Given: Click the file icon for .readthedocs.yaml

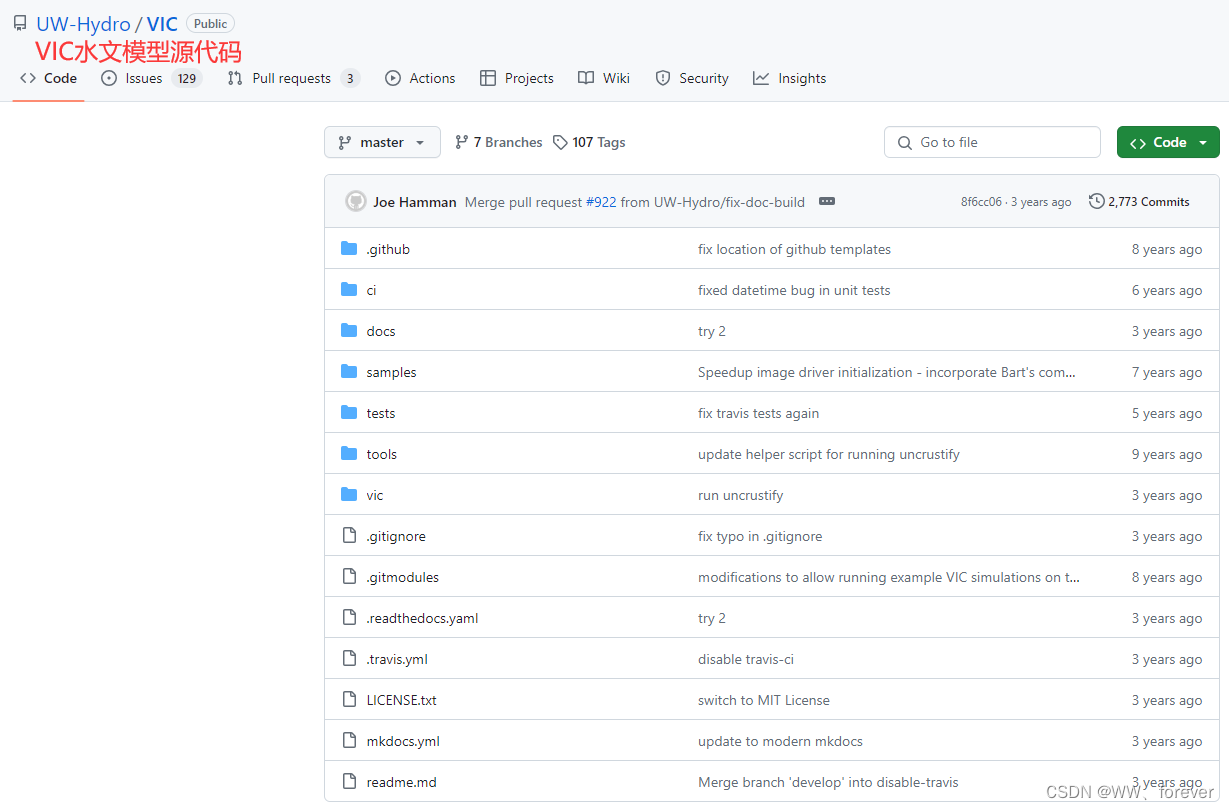Looking at the screenshot, I should point(349,618).
